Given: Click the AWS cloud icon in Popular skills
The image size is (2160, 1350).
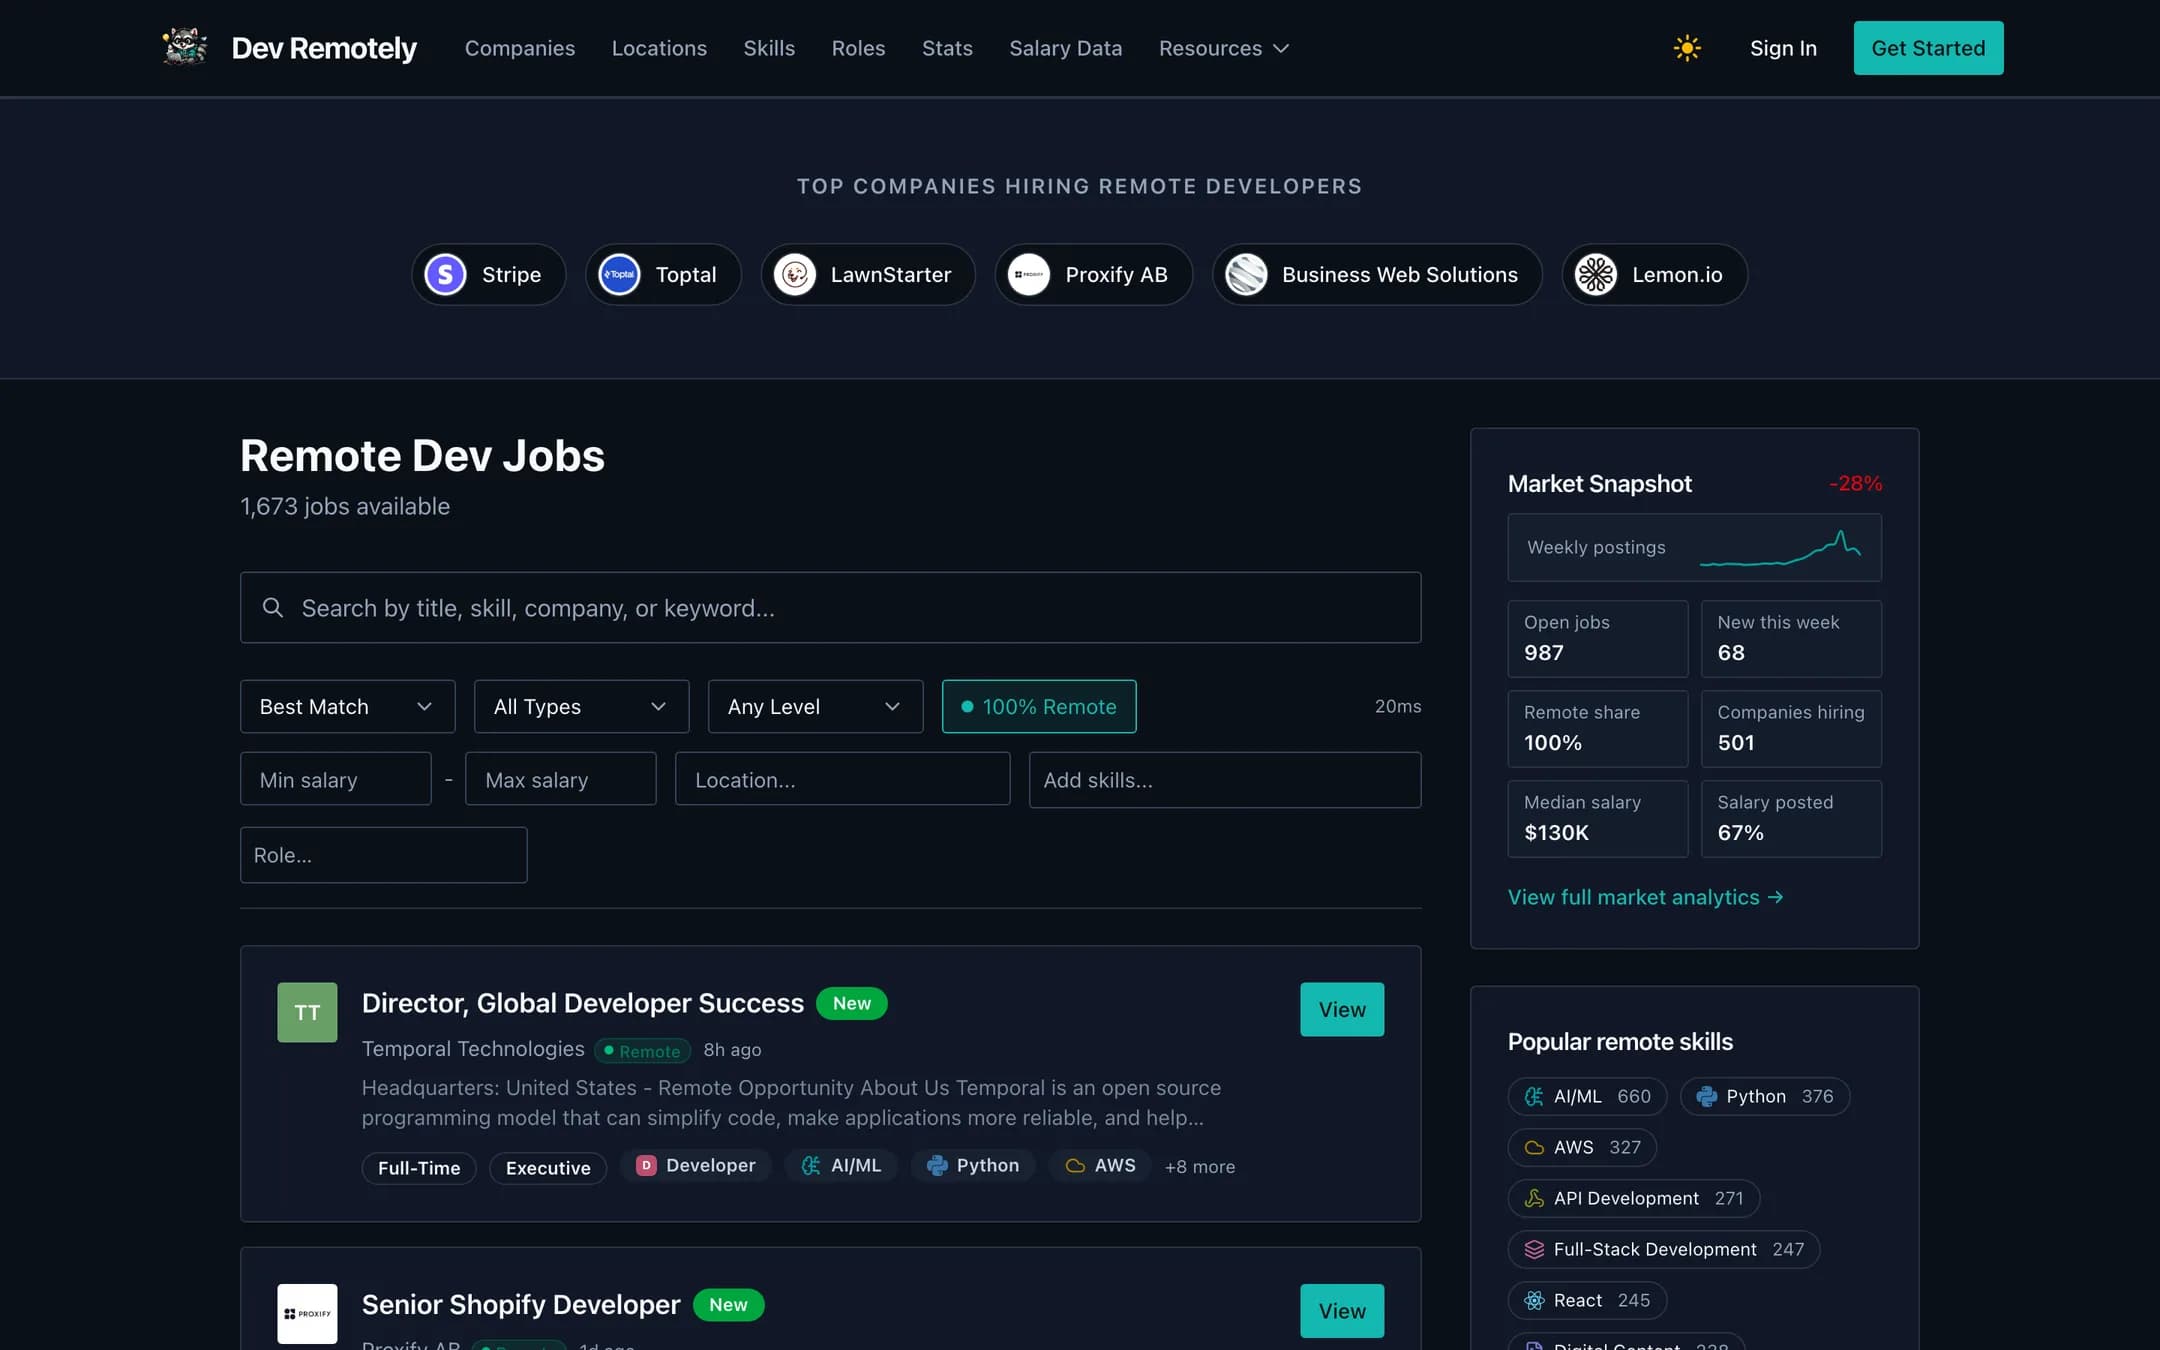Looking at the screenshot, I should pyautogui.click(x=1533, y=1147).
